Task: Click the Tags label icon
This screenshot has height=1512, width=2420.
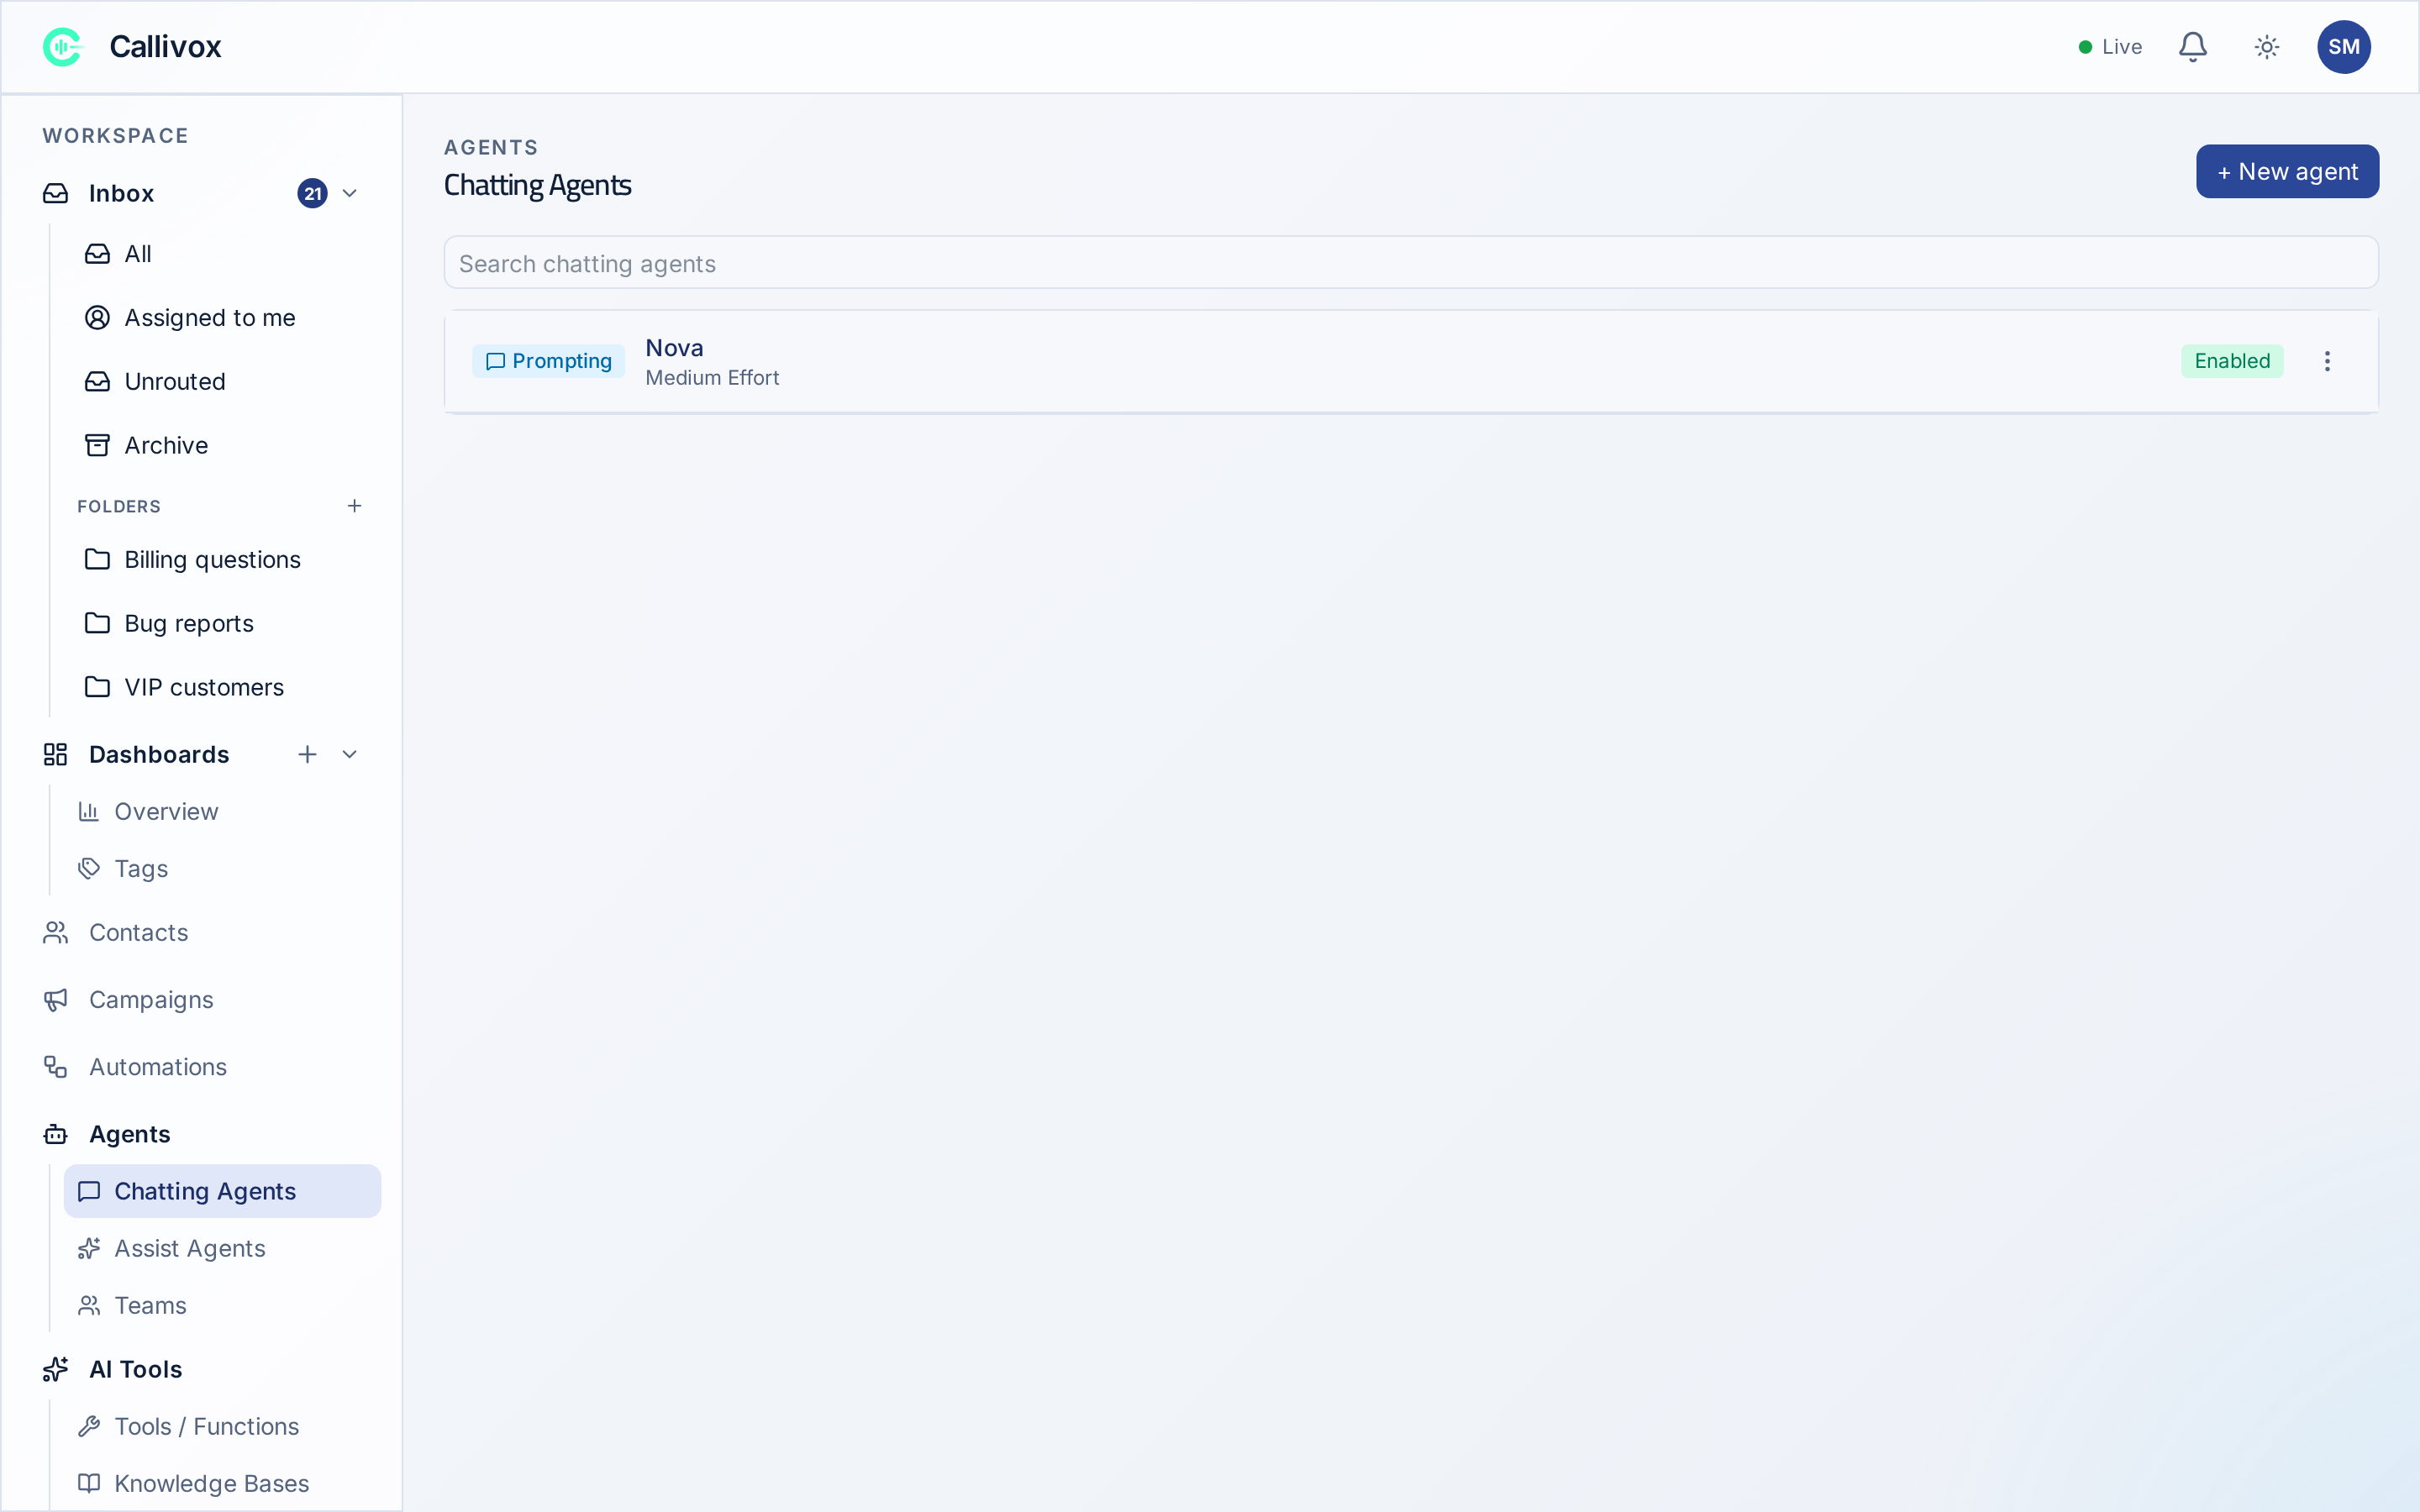Action: [89, 868]
